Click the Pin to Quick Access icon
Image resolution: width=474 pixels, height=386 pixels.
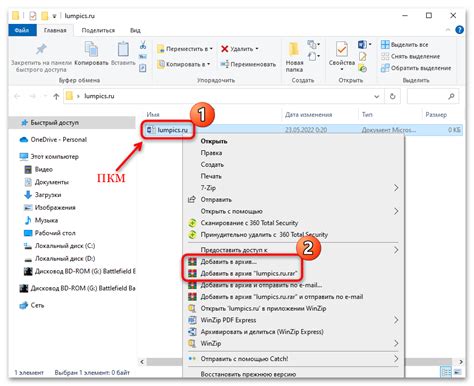[x=41, y=49]
